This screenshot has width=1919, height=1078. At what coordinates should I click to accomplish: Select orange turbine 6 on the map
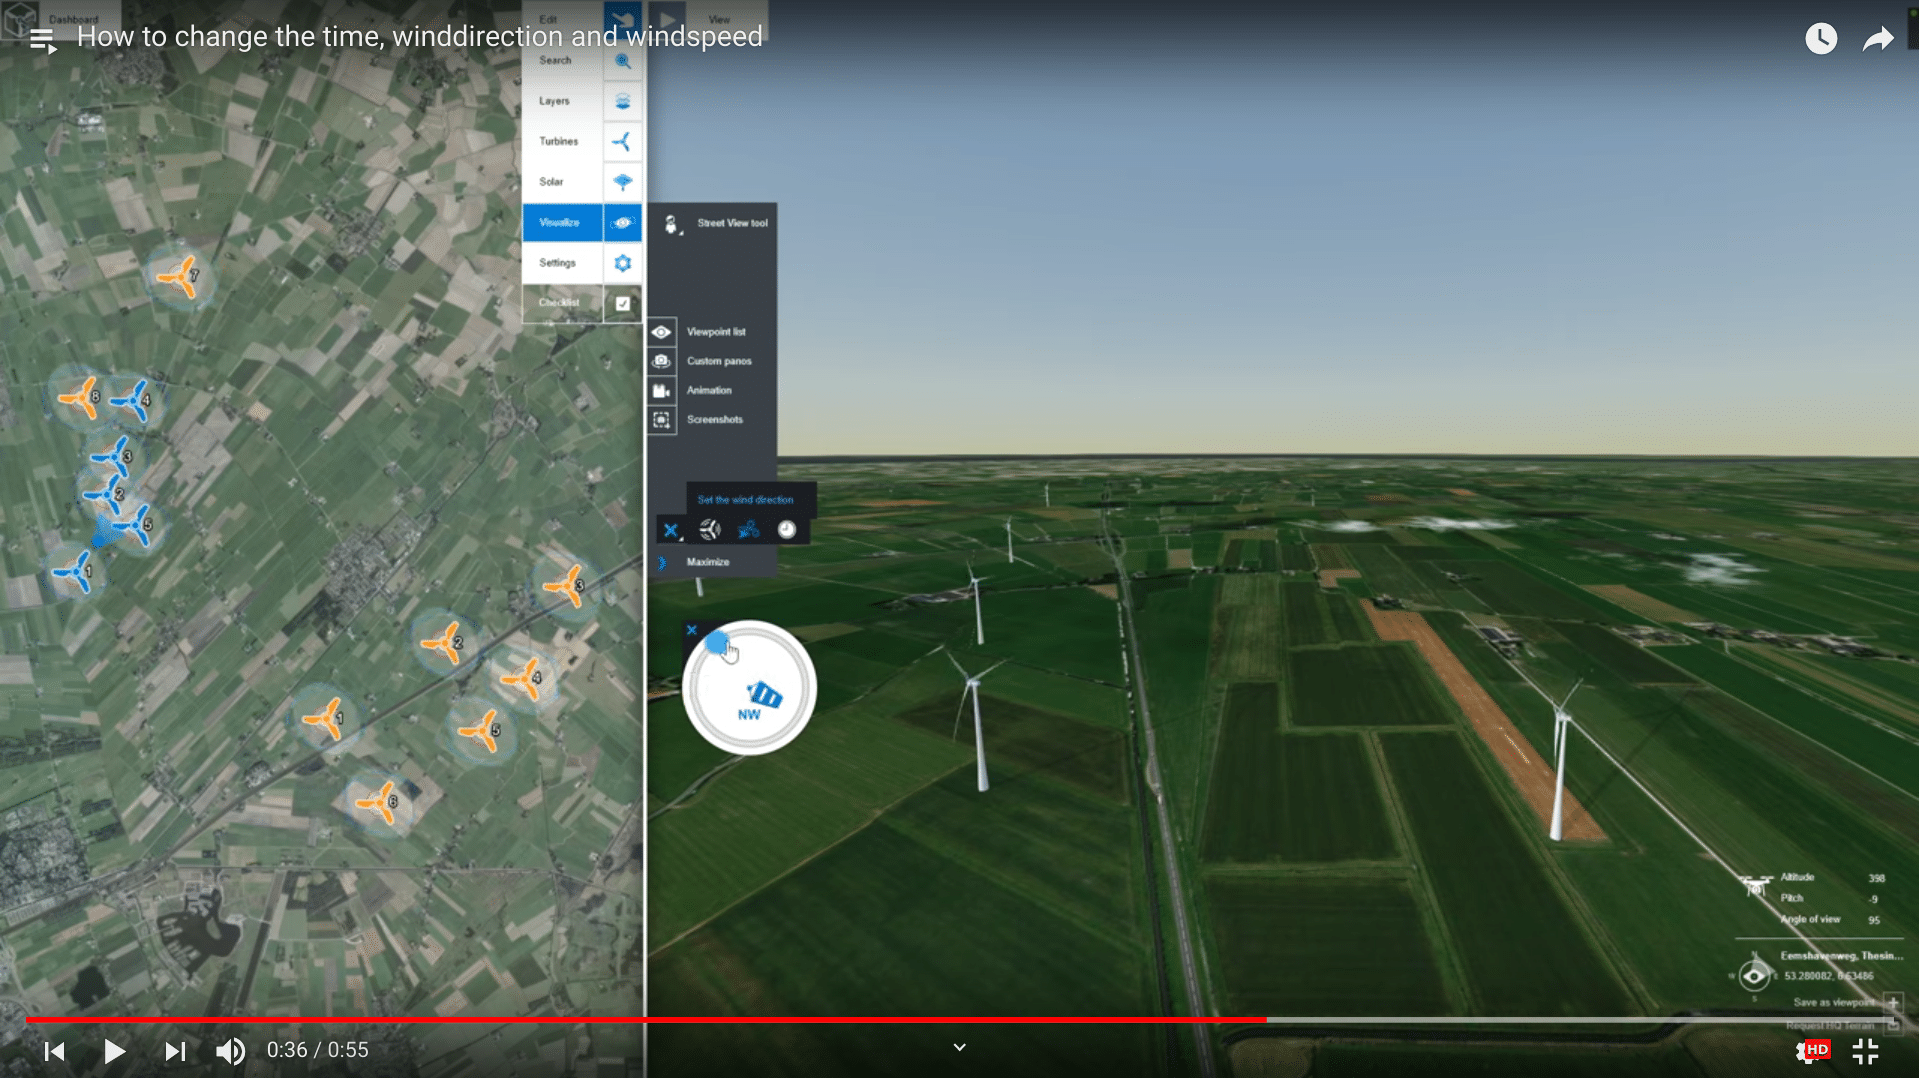coord(377,802)
